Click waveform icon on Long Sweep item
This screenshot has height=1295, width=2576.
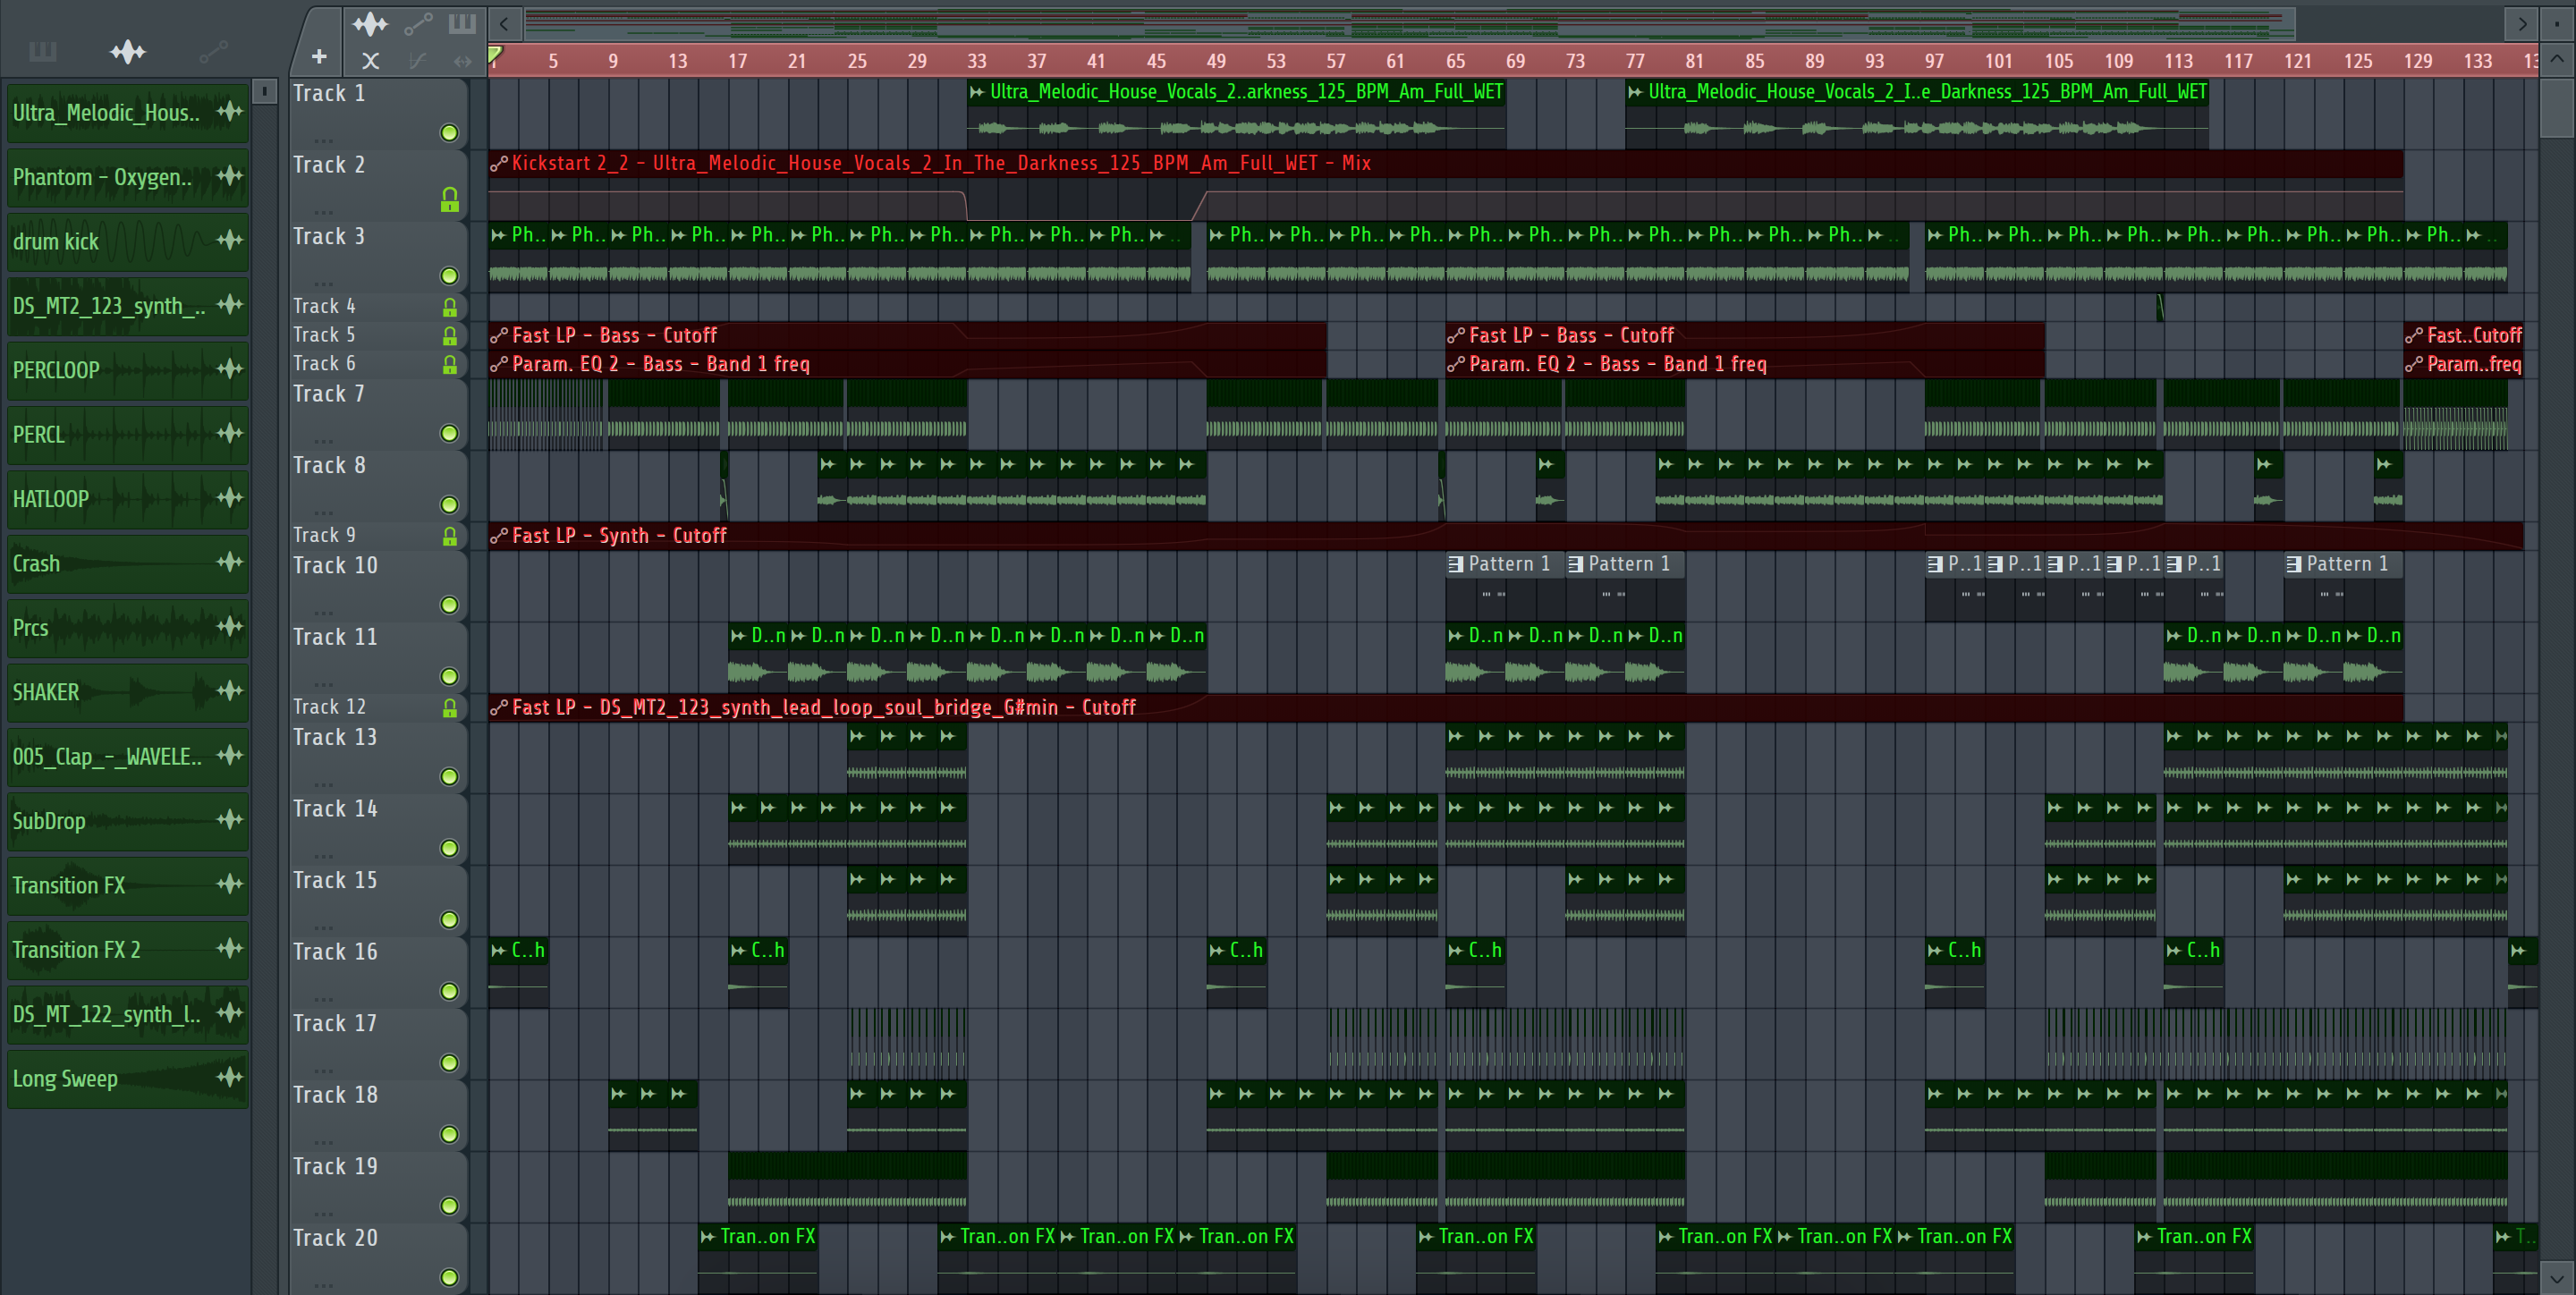pos(230,1077)
